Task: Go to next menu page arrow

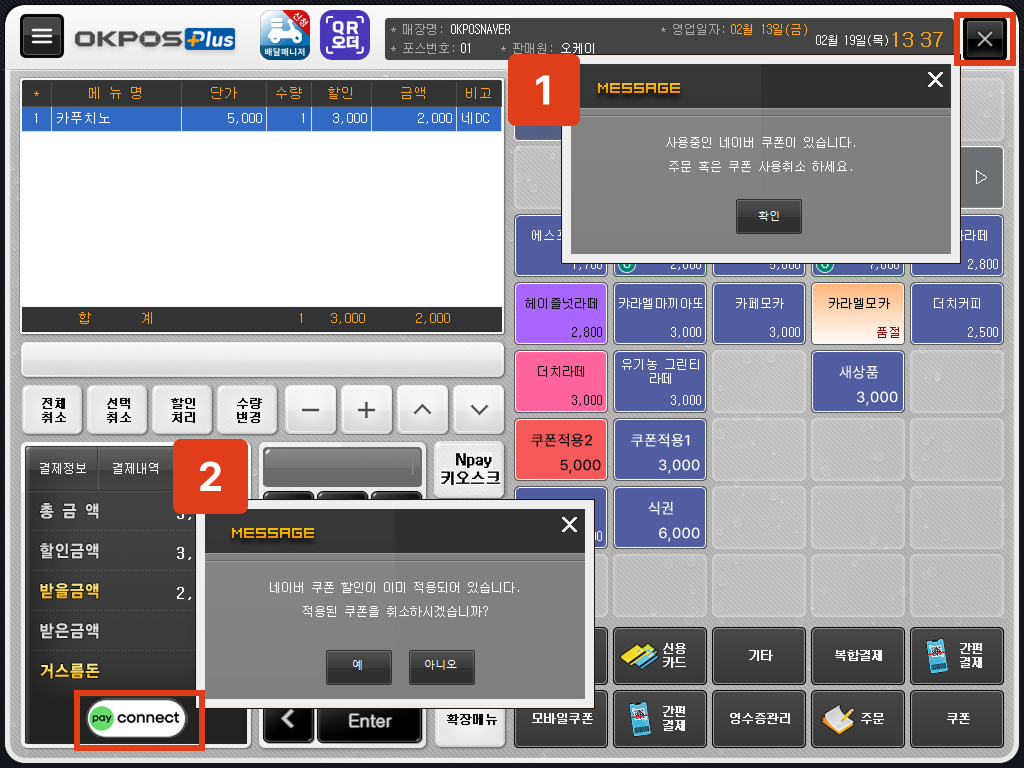Action: [980, 177]
